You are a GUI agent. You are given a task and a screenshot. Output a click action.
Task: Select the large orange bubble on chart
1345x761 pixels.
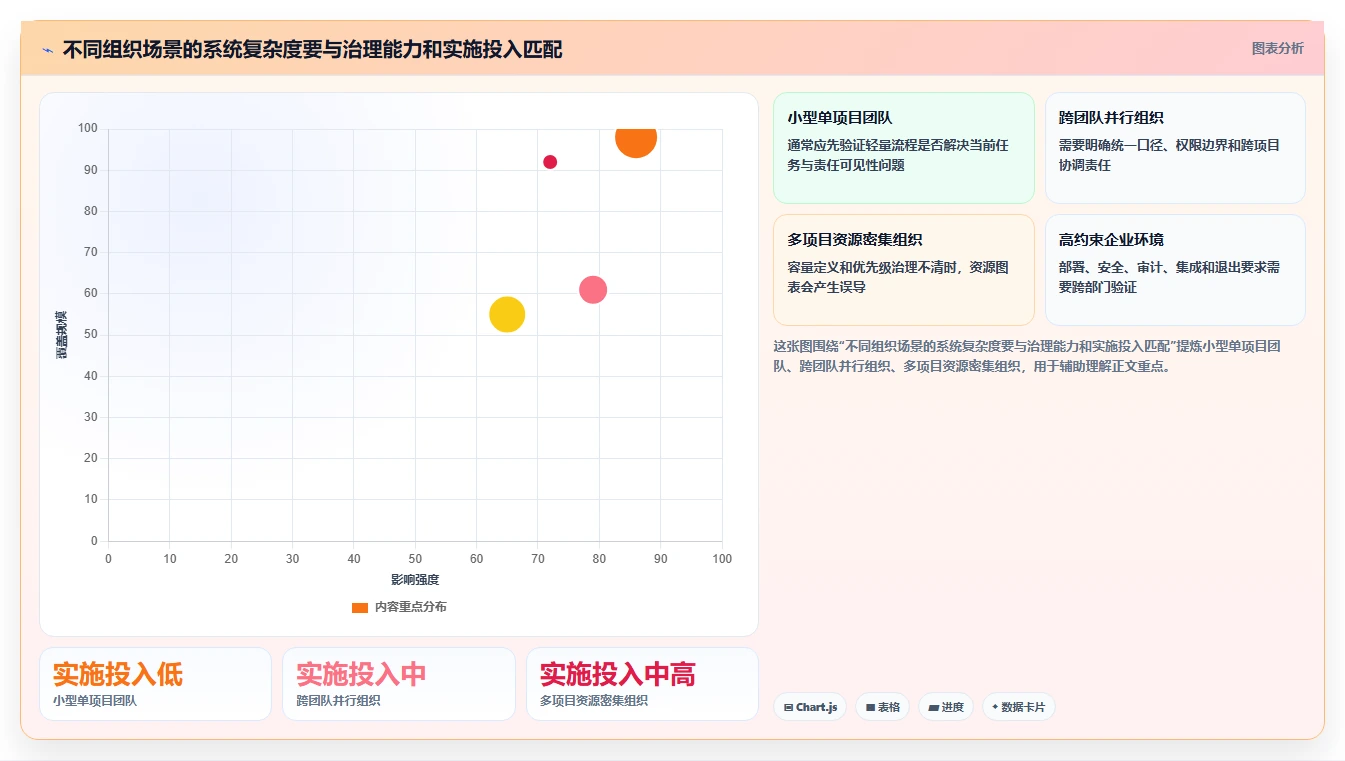tap(636, 138)
